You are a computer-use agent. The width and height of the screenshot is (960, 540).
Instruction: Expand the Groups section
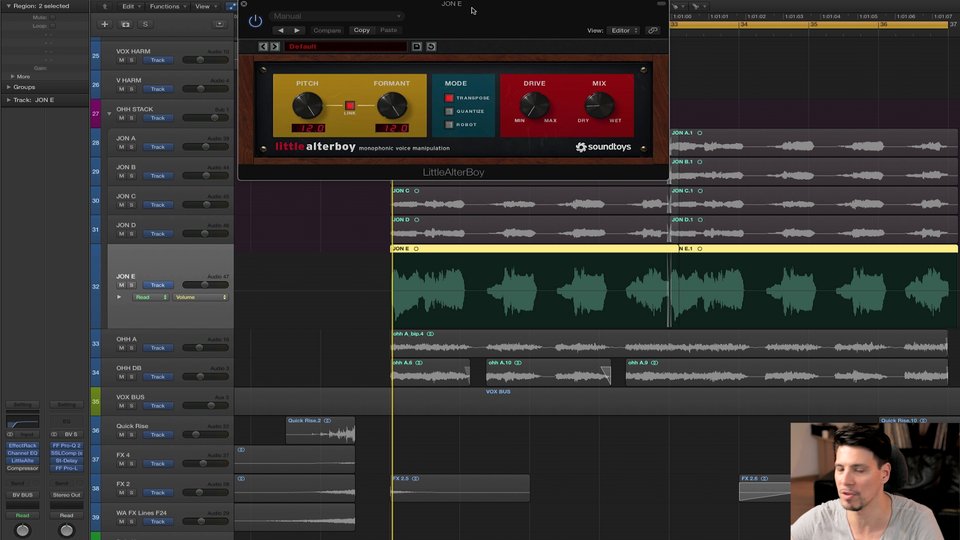point(9,87)
